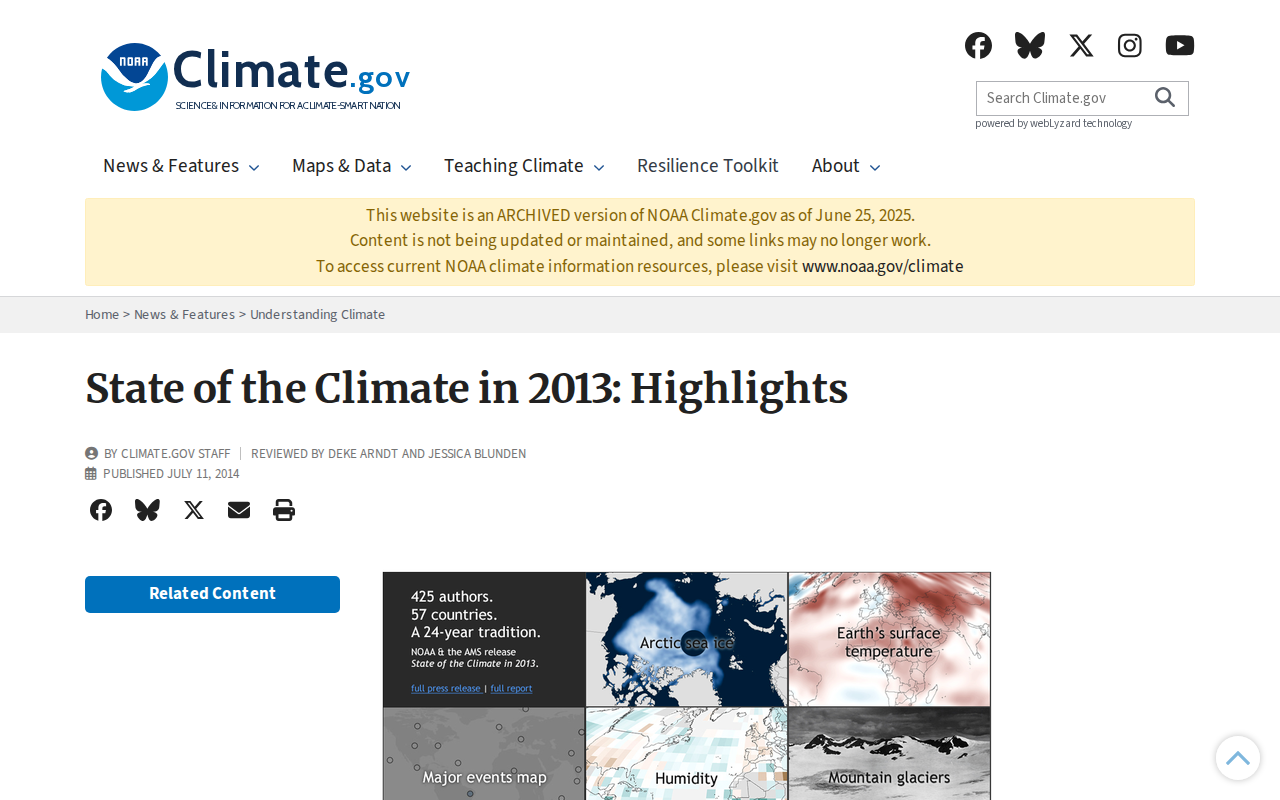Share article on Facebook below byline
Screen dimensions: 1280x800
coord(101,510)
